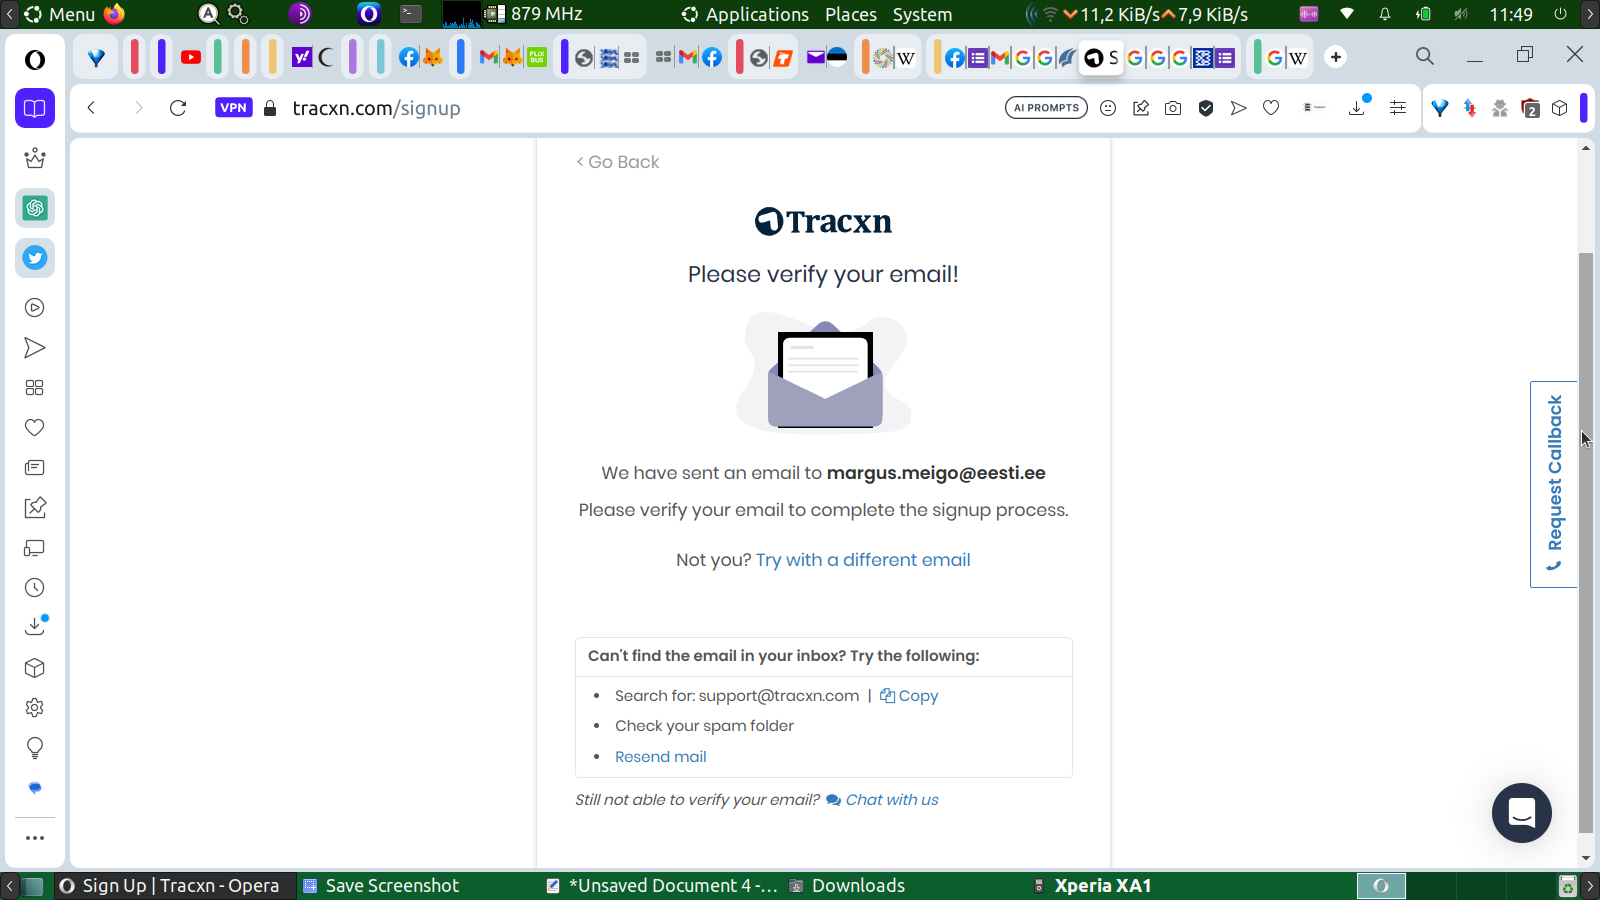
Task: Reload the Tracxn signup page
Action: (x=178, y=108)
